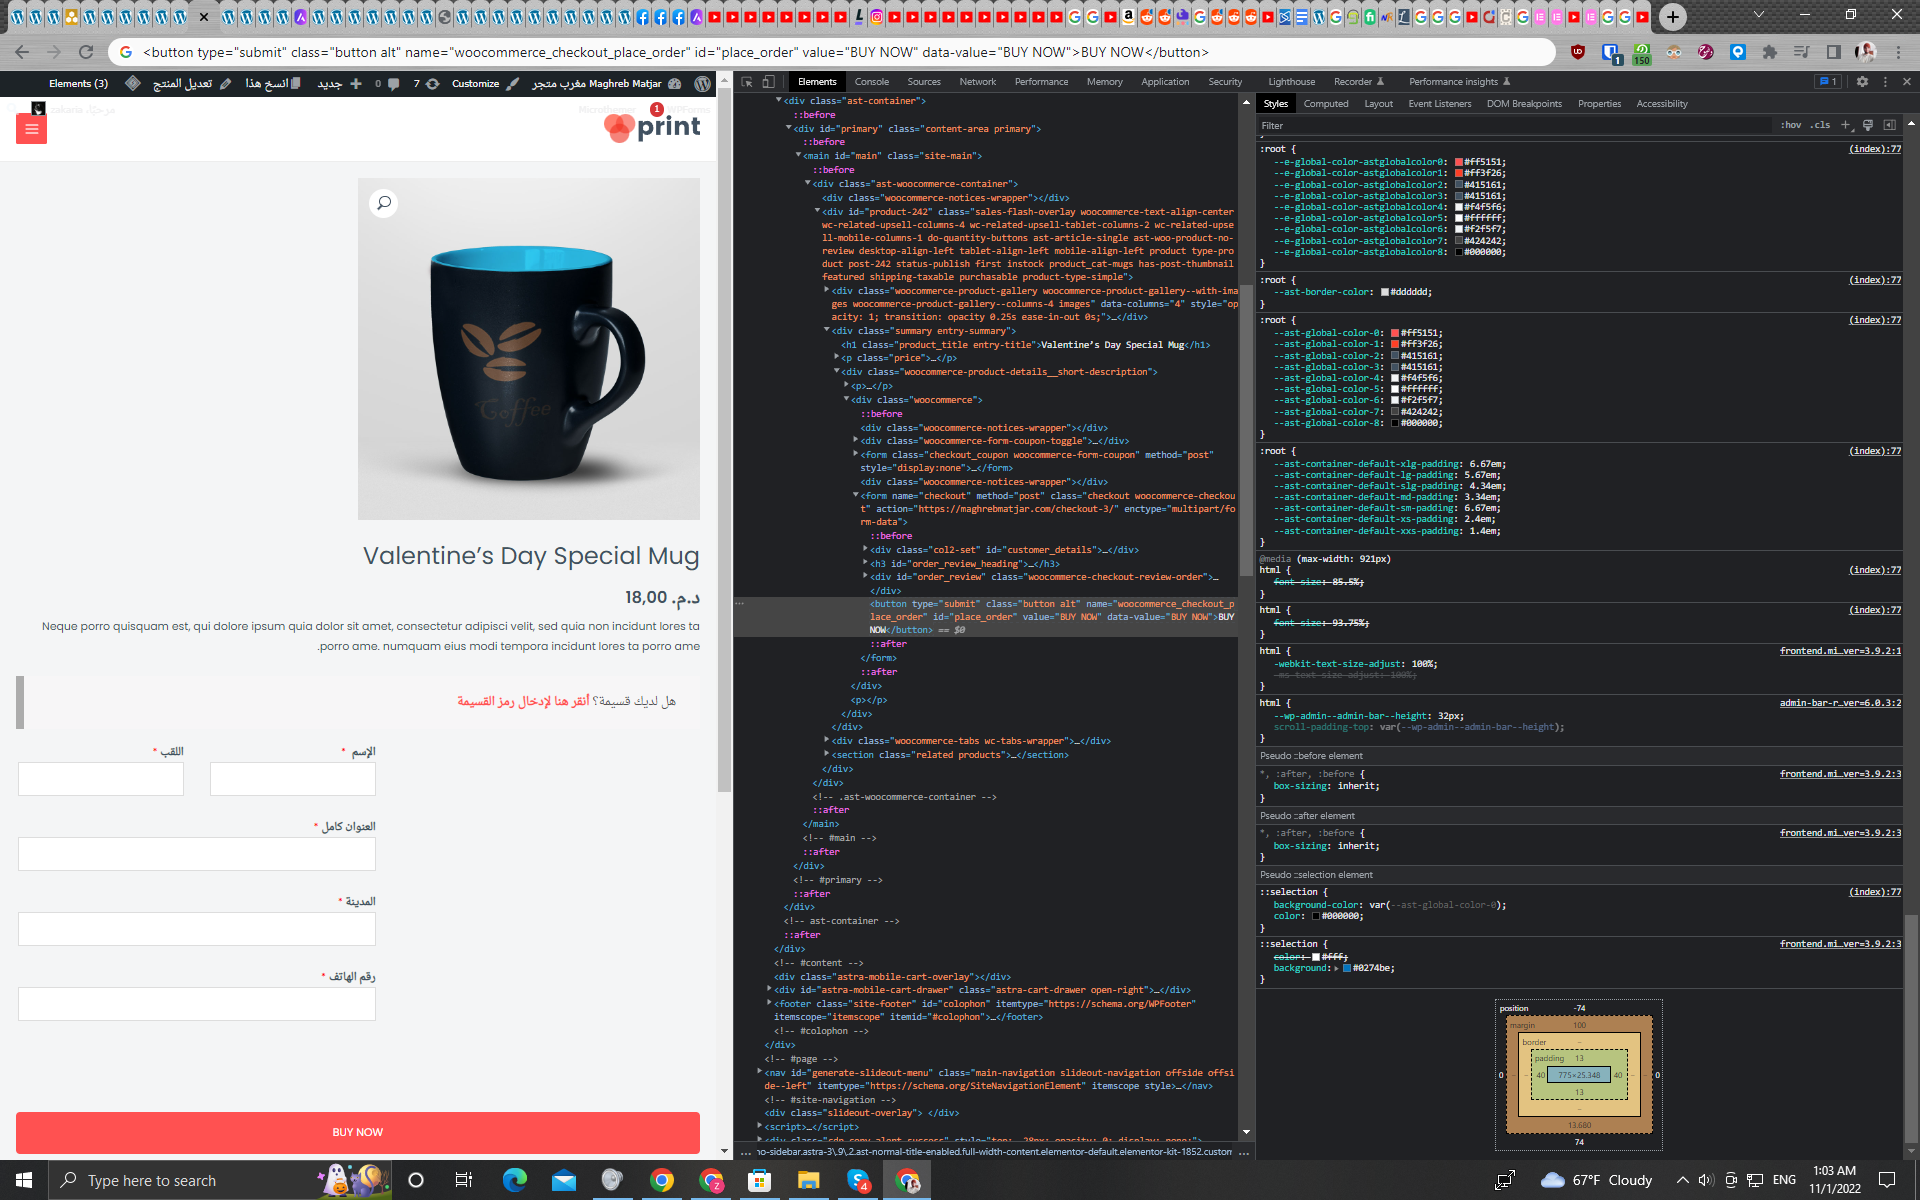
Task: Click the WordPress logo in admin bar
Action: click(x=703, y=84)
